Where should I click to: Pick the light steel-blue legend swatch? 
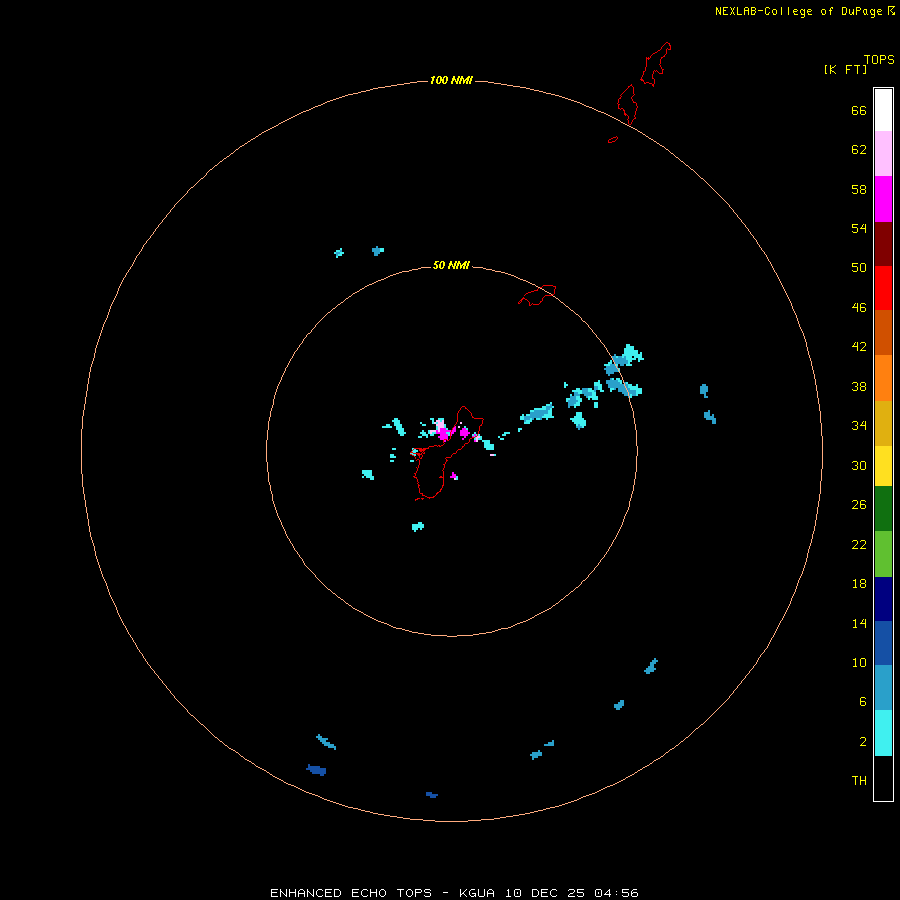[x=883, y=688]
